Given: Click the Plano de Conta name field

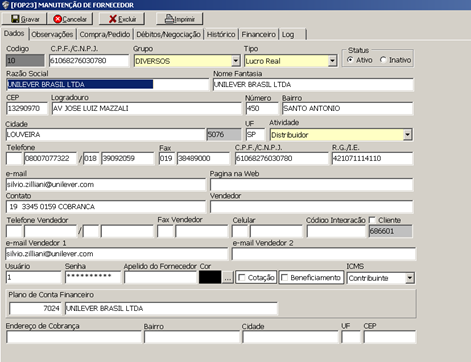Looking at the screenshot, I should pyautogui.click(x=171, y=308).
